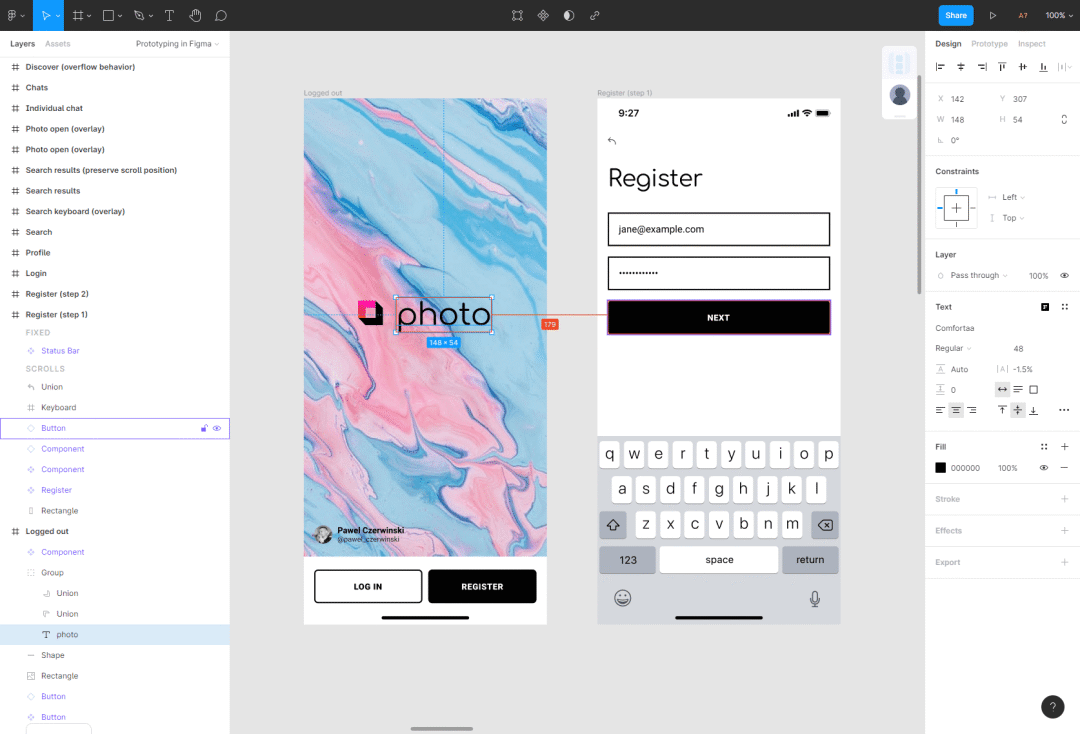The width and height of the screenshot is (1080, 734).
Task: Switch to the Assets tab
Action: (57, 44)
